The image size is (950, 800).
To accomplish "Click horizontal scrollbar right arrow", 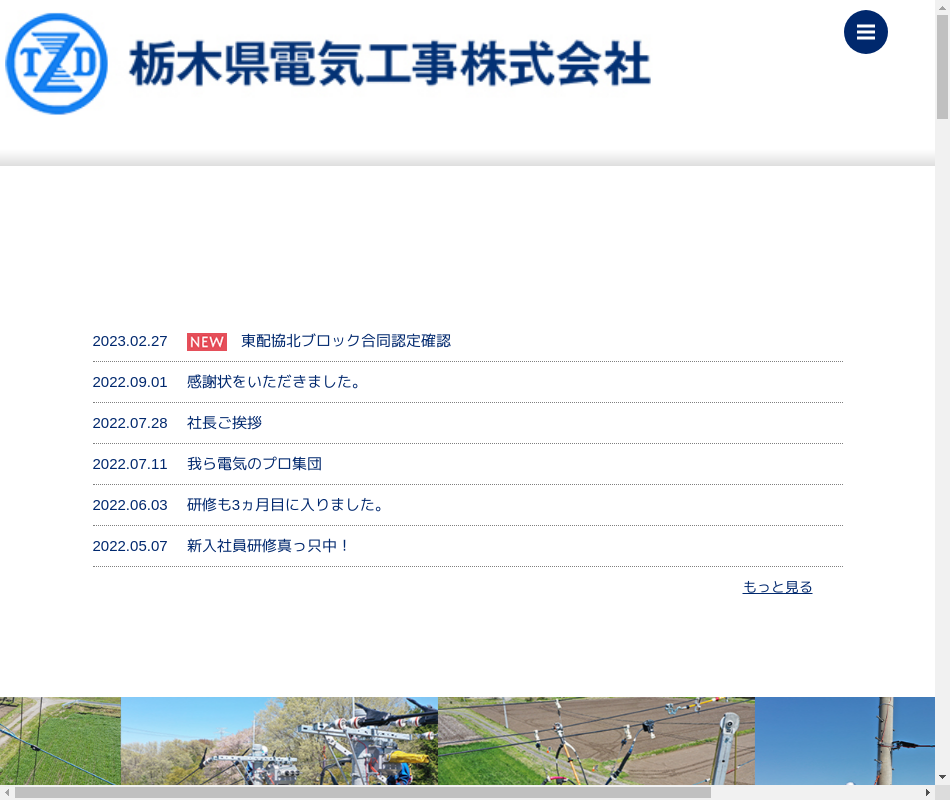I will click(x=927, y=792).
